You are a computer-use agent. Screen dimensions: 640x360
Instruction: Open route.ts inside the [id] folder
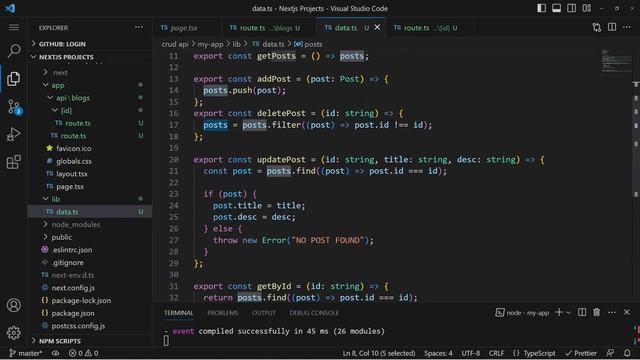tap(90, 123)
